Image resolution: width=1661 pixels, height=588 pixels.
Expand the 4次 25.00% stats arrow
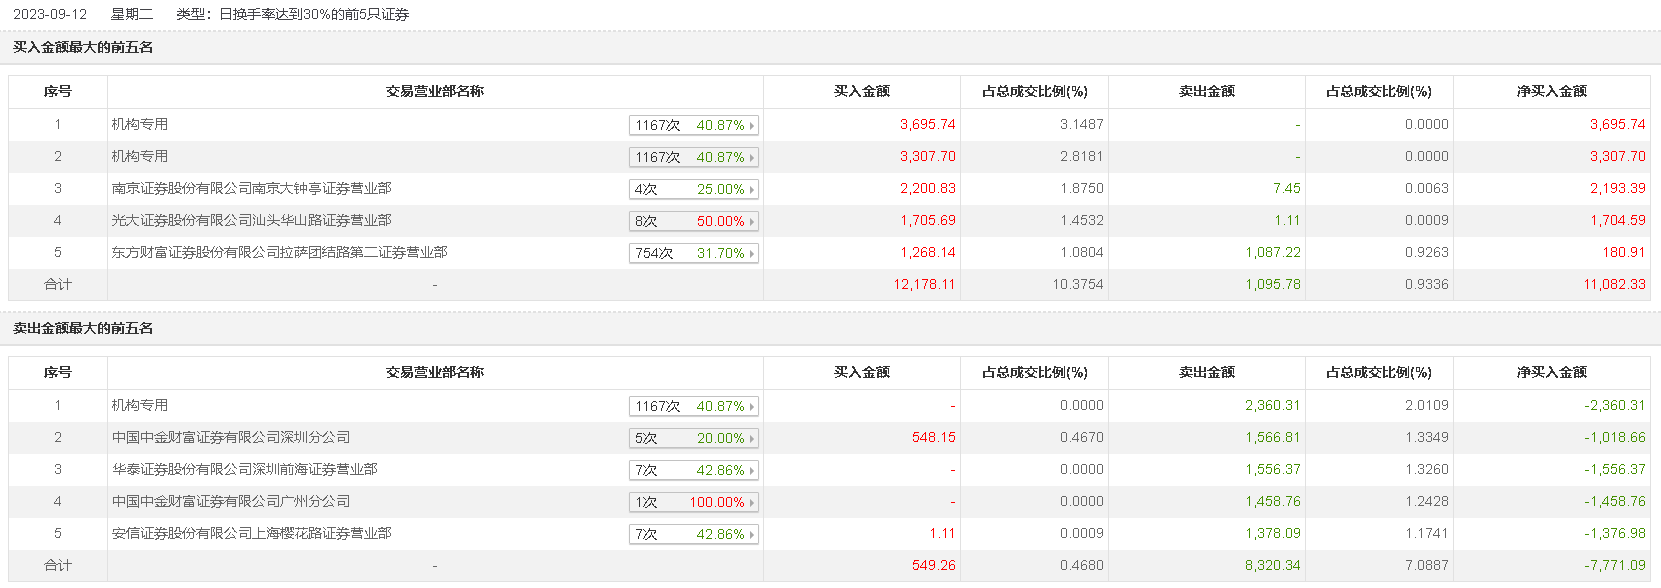tap(752, 190)
